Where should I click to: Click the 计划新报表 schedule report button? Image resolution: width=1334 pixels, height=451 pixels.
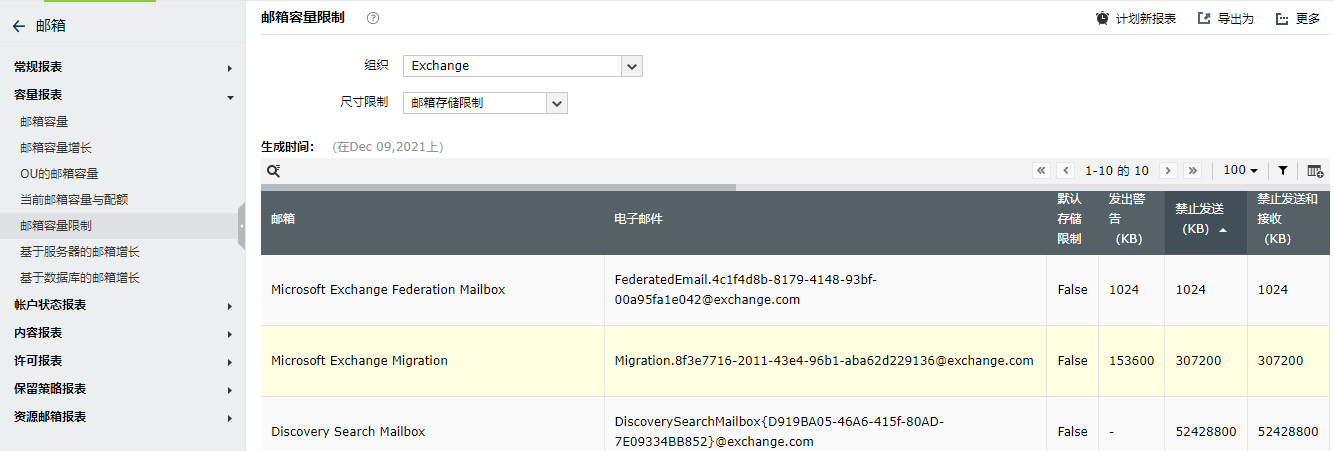pyautogui.click(x=1136, y=19)
